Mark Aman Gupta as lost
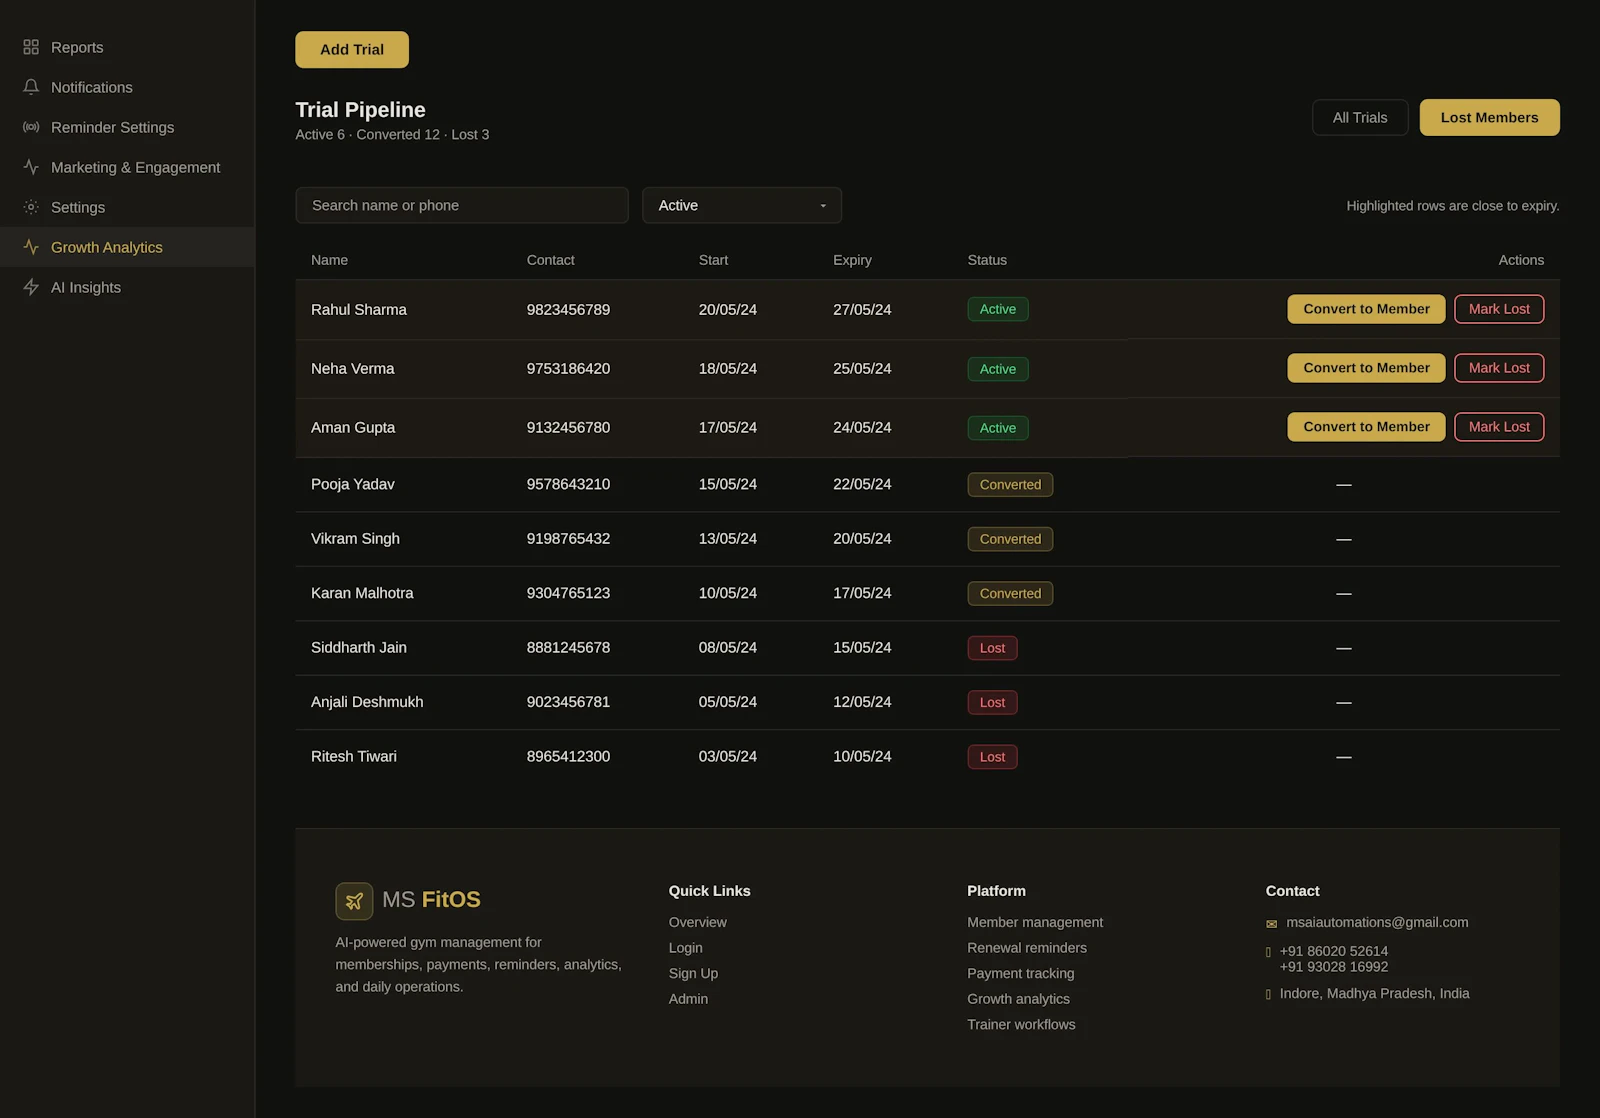 (1499, 427)
